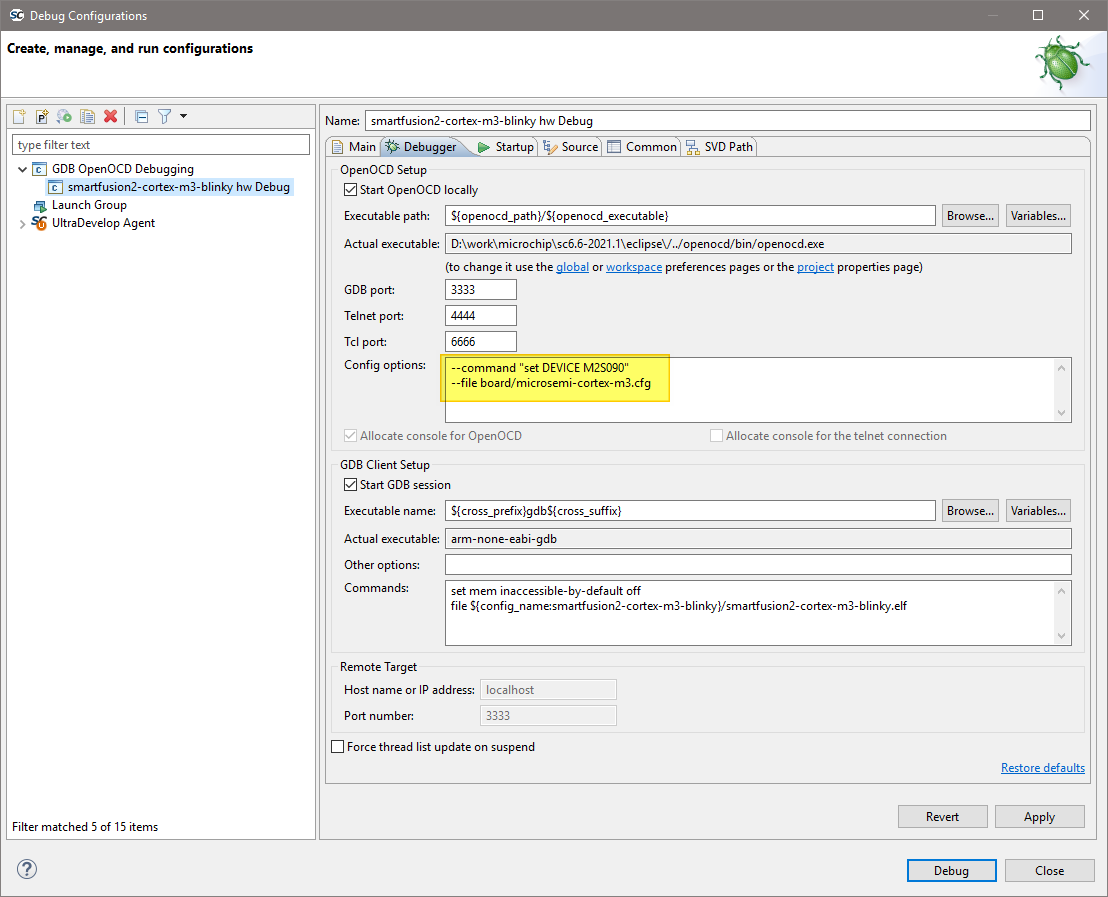Image resolution: width=1108 pixels, height=897 pixels.
Task: Toggle Start OpenOCD locally checkbox
Action: point(350,189)
